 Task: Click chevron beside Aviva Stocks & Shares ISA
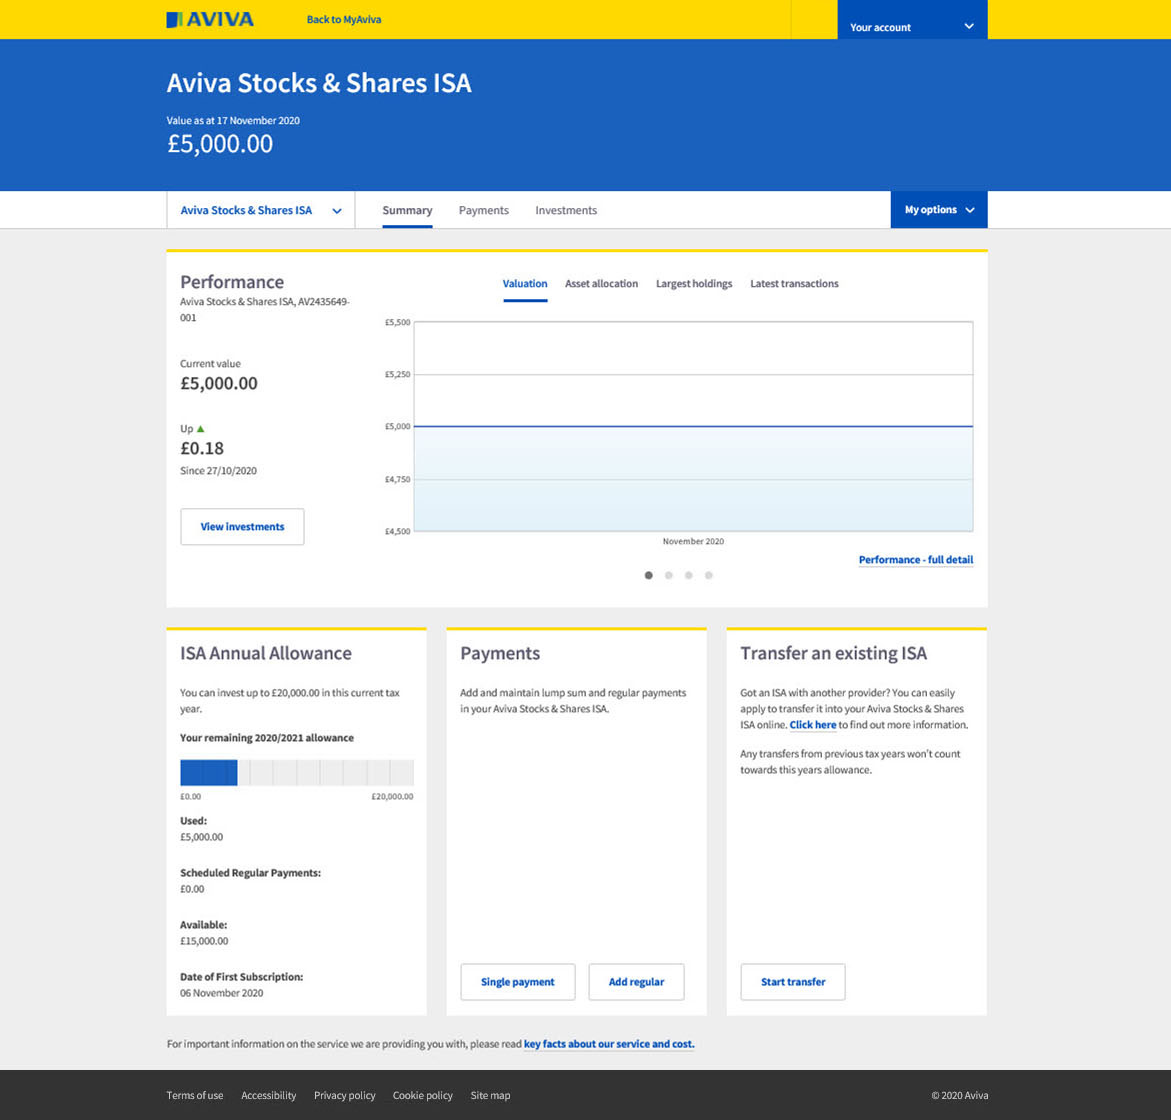coord(337,211)
